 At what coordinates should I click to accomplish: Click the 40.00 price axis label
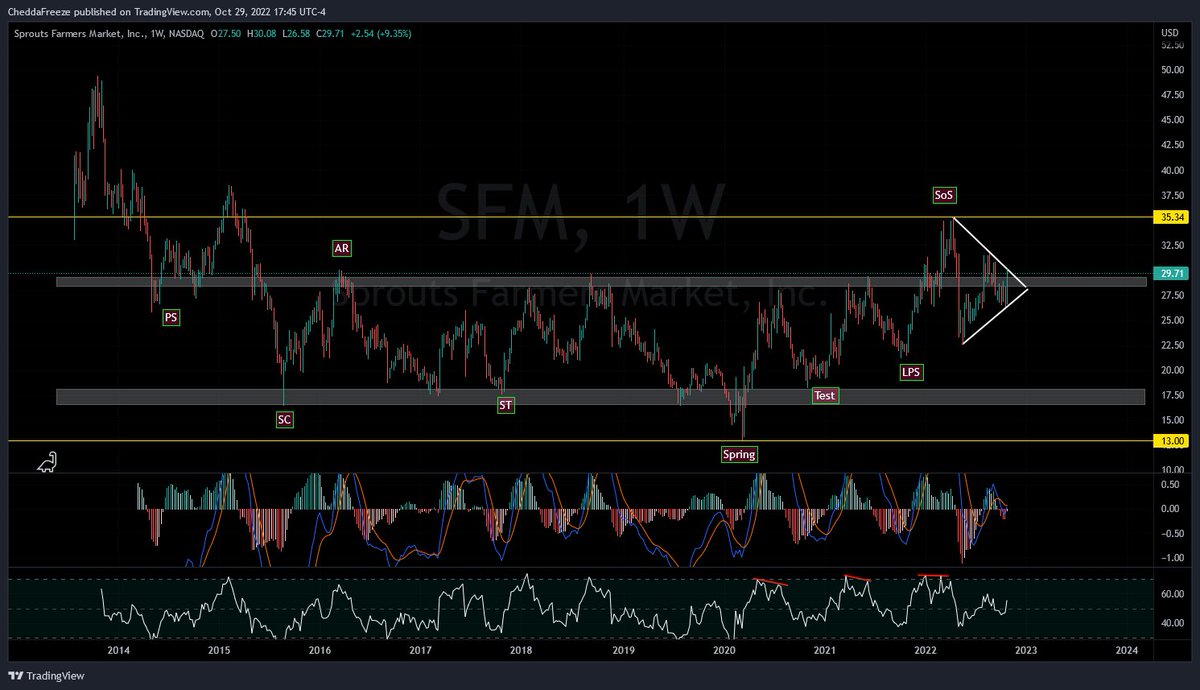pos(1174,170)
